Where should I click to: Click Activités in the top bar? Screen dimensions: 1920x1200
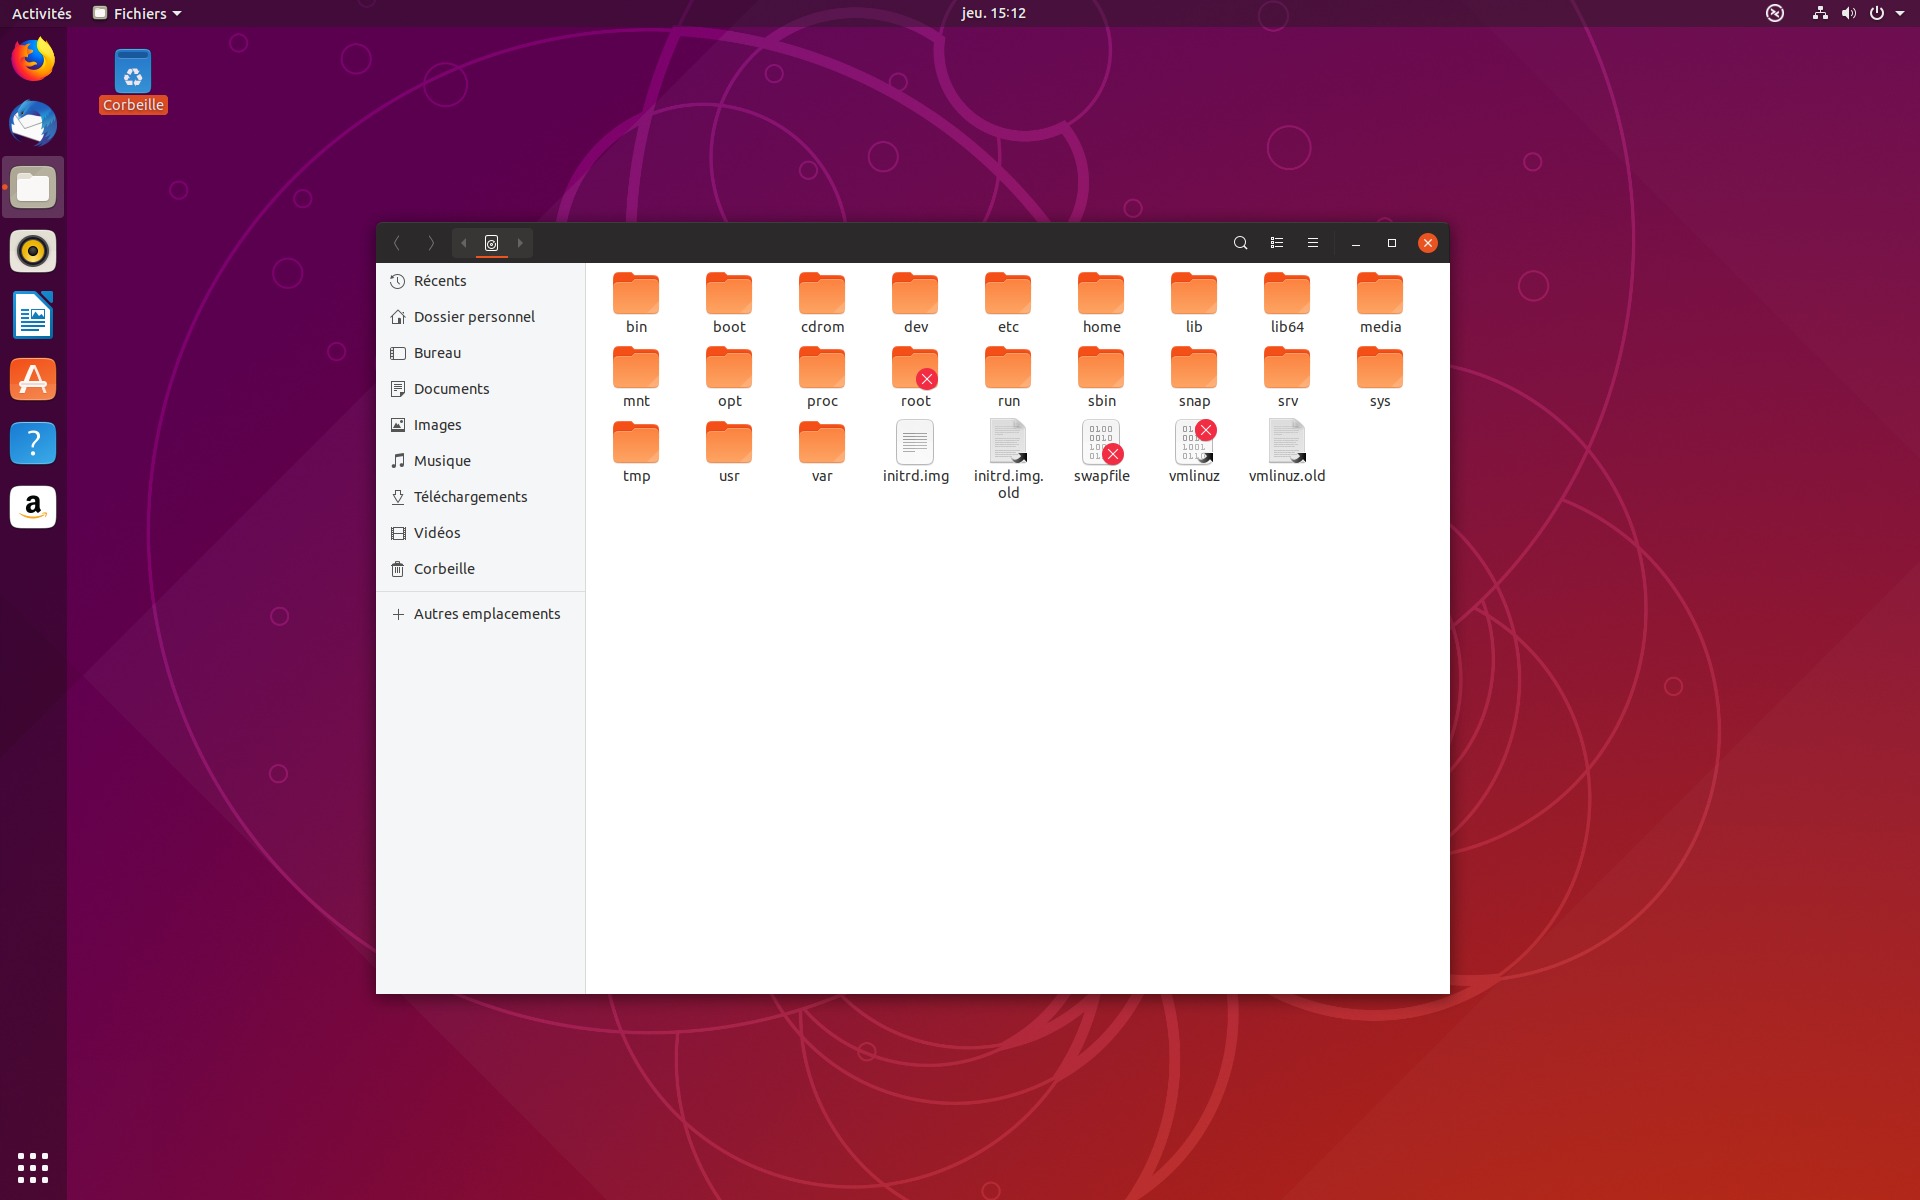pos(41,13)
